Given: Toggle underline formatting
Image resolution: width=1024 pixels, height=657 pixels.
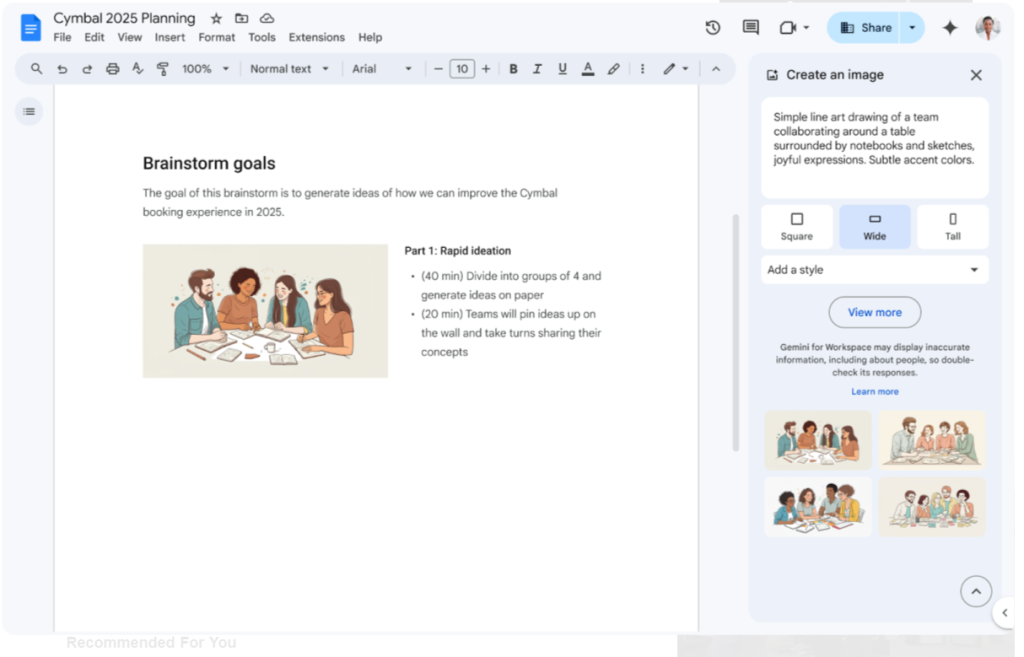Looking at the screenshot, I should (x=562, y=68).
